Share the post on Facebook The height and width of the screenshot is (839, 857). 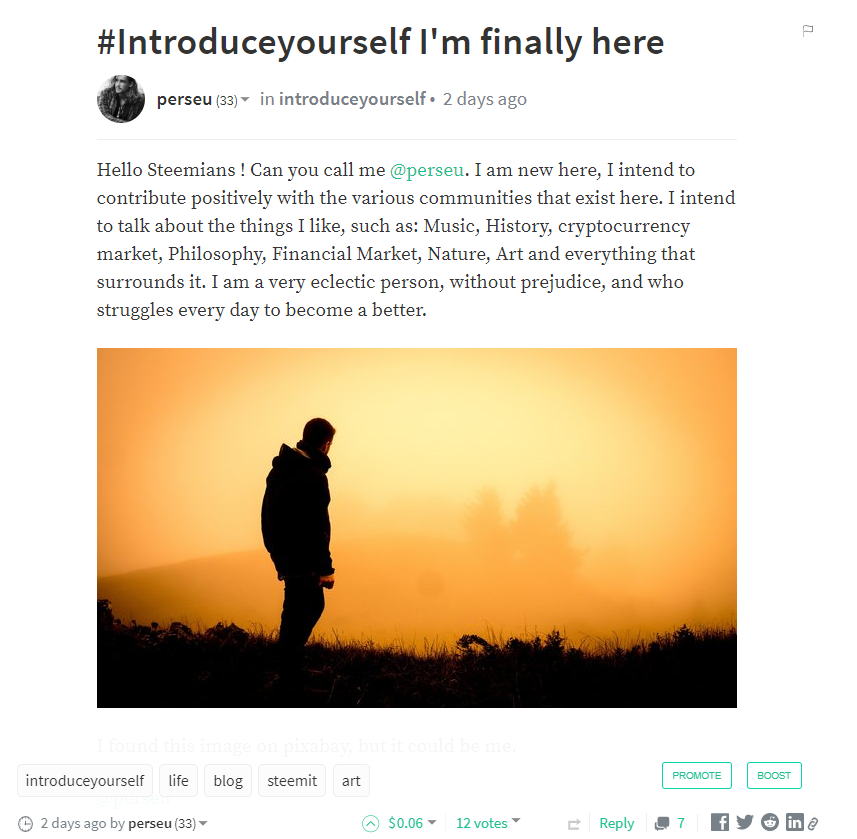click(719, 822)
